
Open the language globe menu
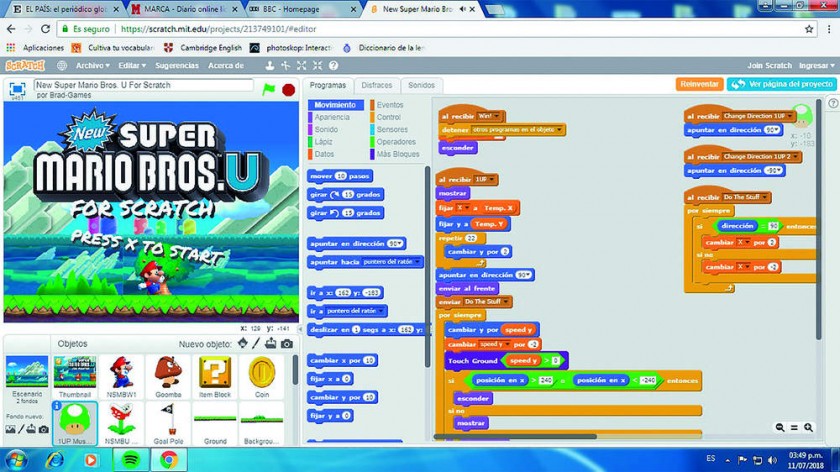(62, 65)
